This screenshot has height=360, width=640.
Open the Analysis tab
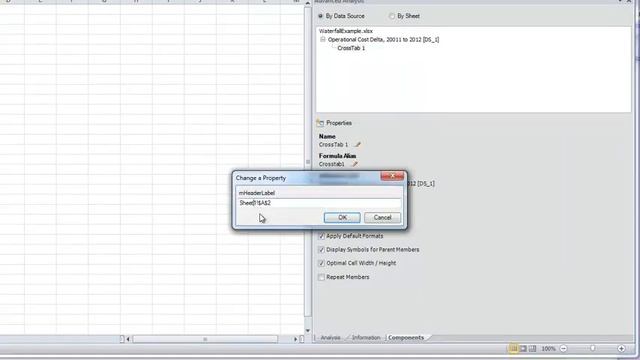(330, 338)
